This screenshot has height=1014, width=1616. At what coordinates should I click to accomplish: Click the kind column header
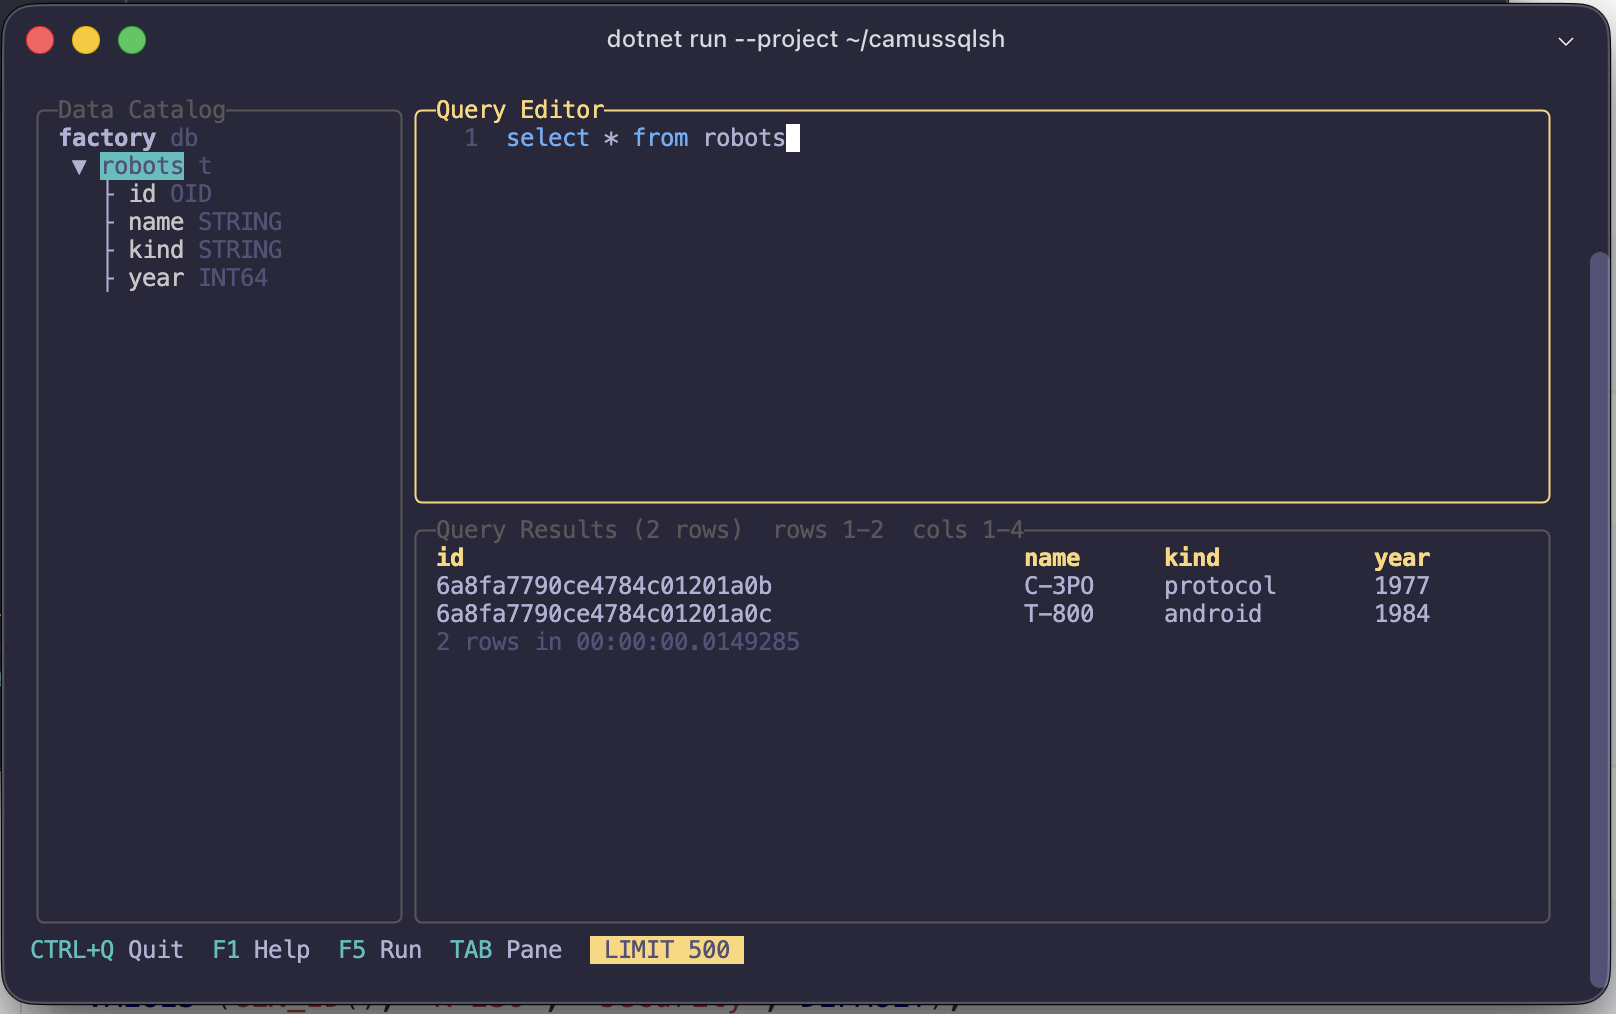1192,558
